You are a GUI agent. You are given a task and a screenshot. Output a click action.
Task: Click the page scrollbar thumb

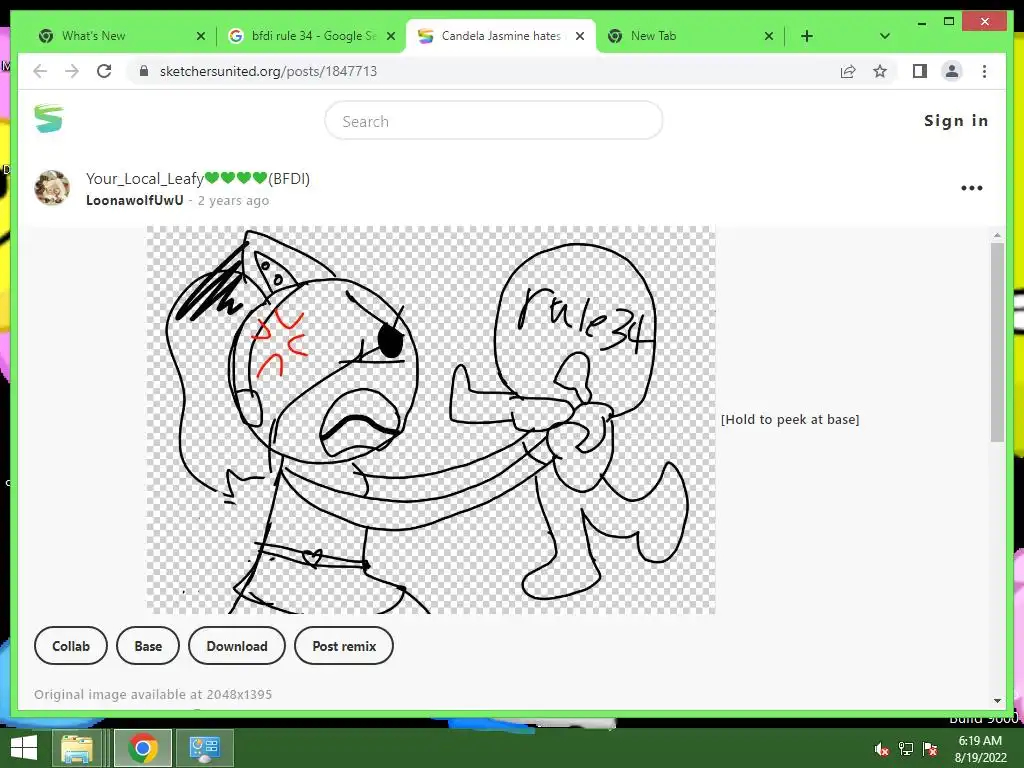coord(997,342)
